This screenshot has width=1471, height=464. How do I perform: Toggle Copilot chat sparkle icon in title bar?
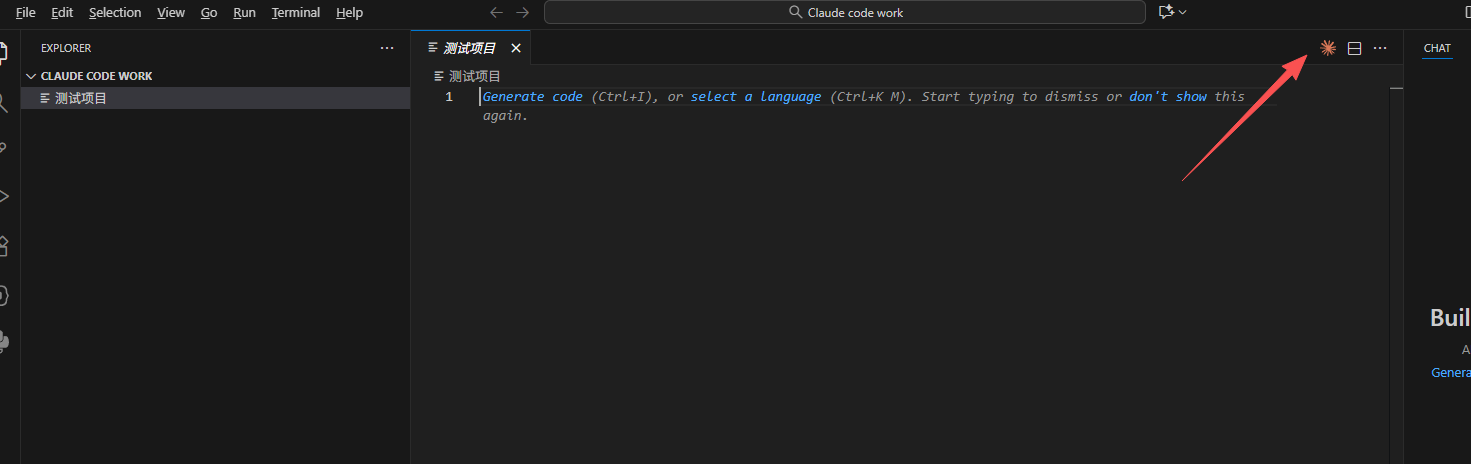[x=1165, y=12]
